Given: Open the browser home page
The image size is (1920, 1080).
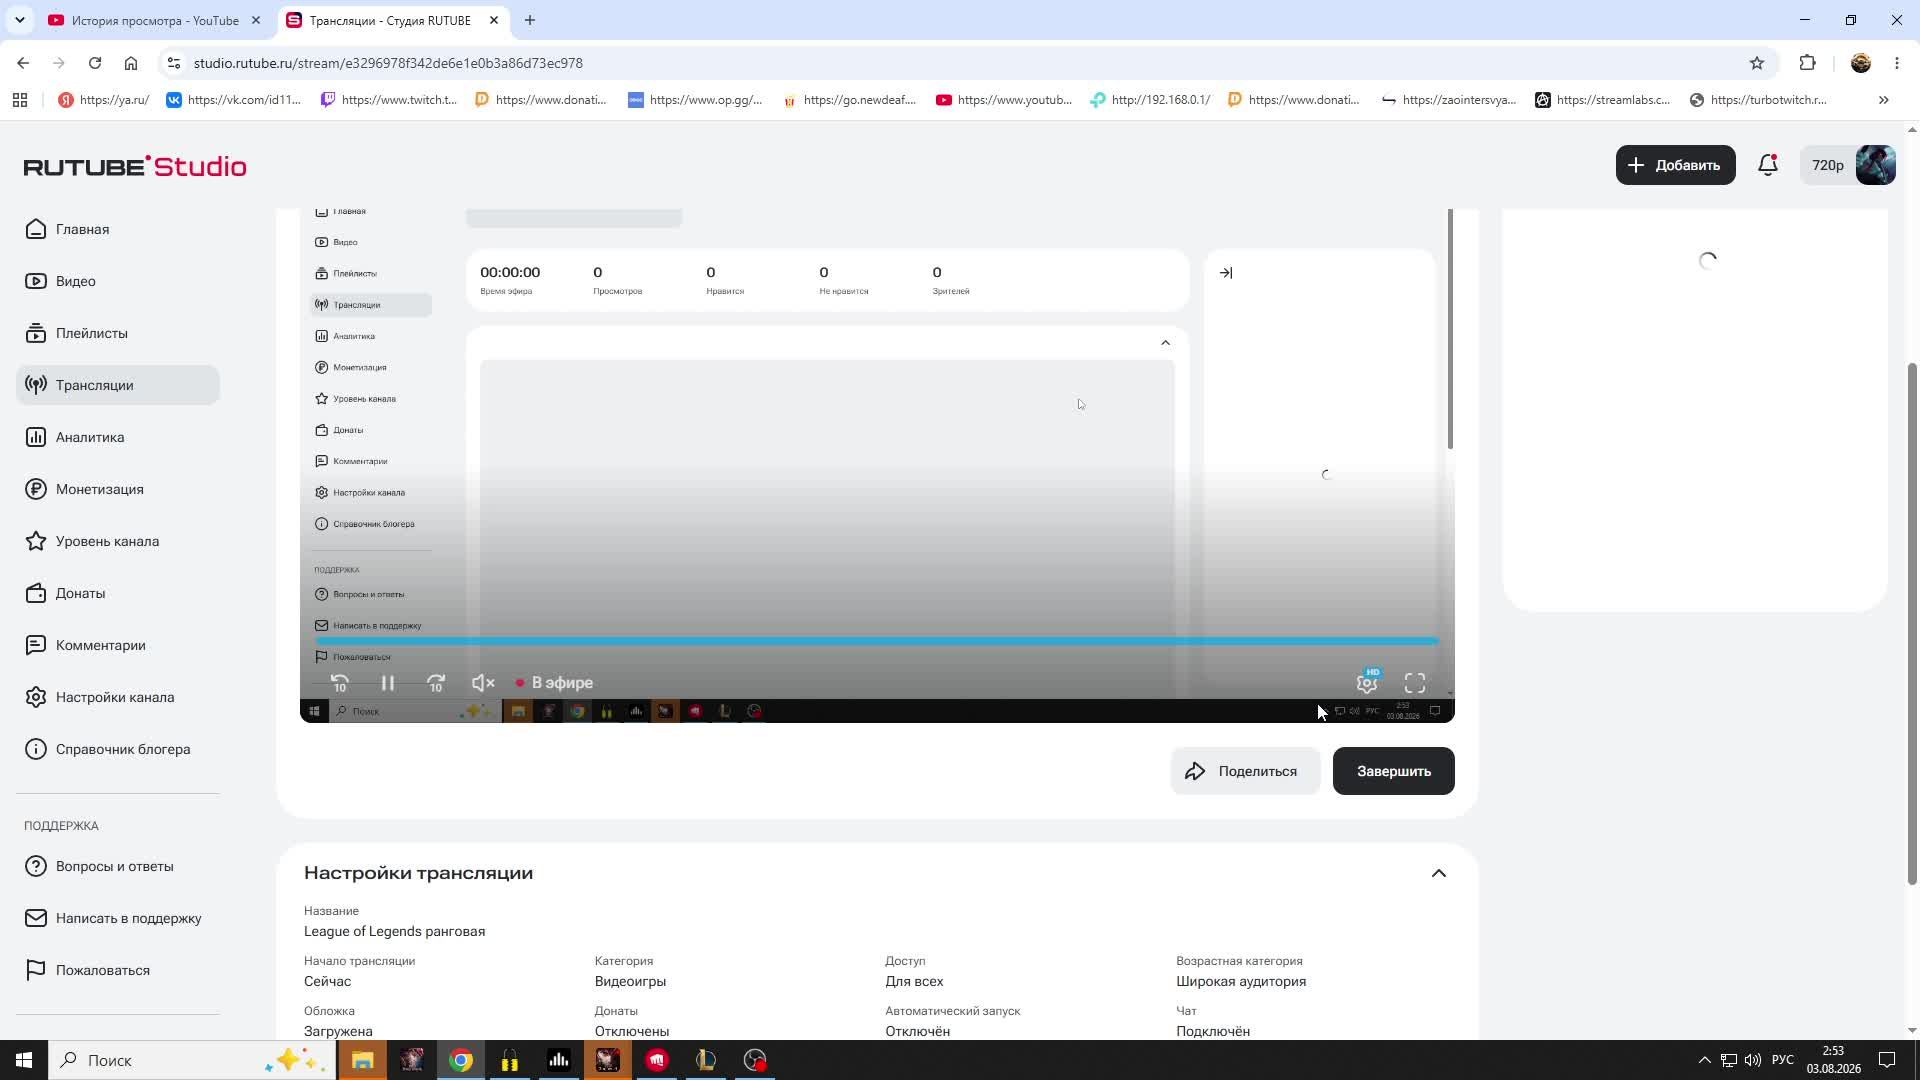Looking at the screenshot, I should pos(131,63).
